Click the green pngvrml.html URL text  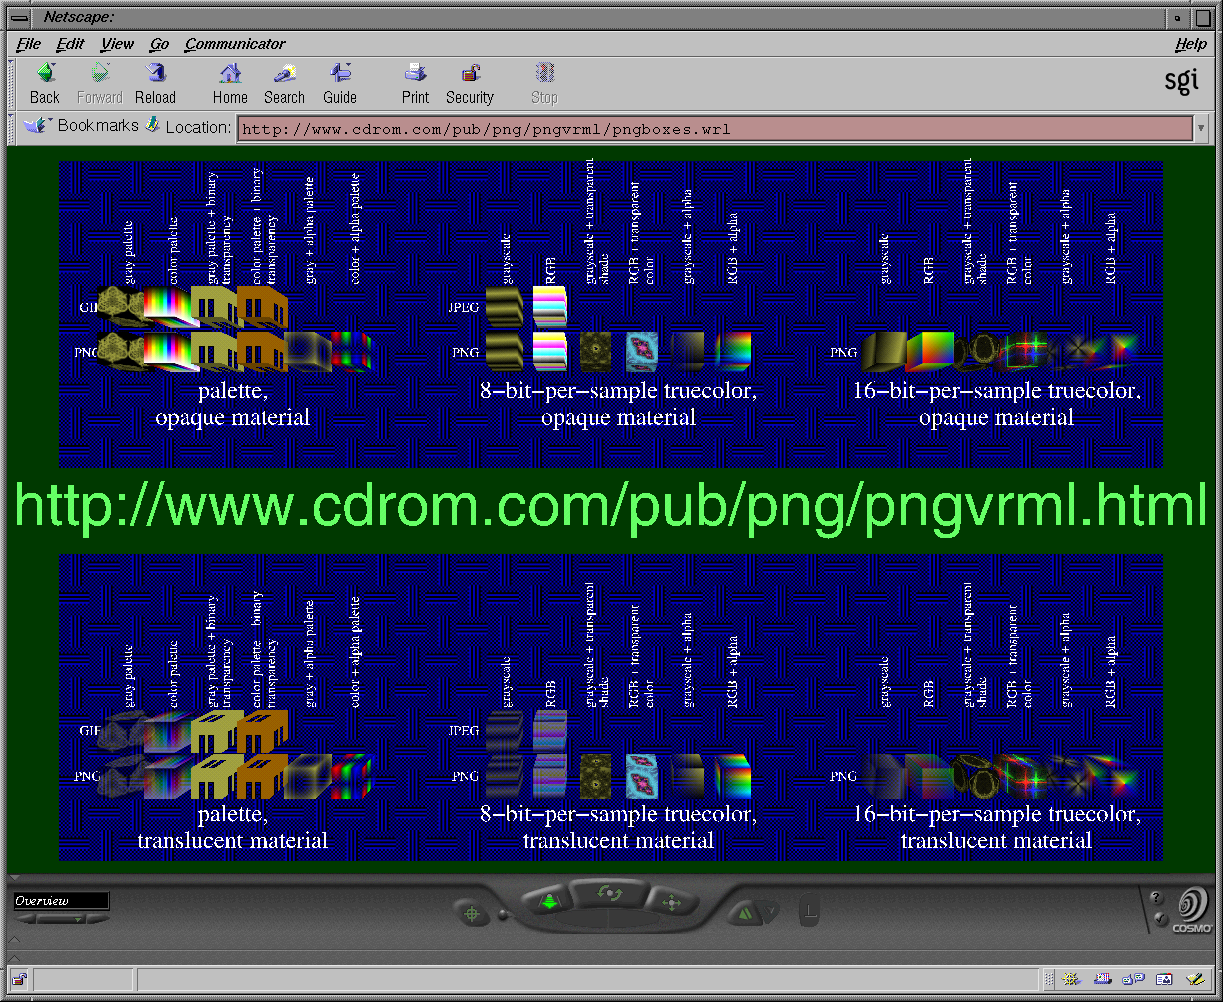click(x=612, y=507)
